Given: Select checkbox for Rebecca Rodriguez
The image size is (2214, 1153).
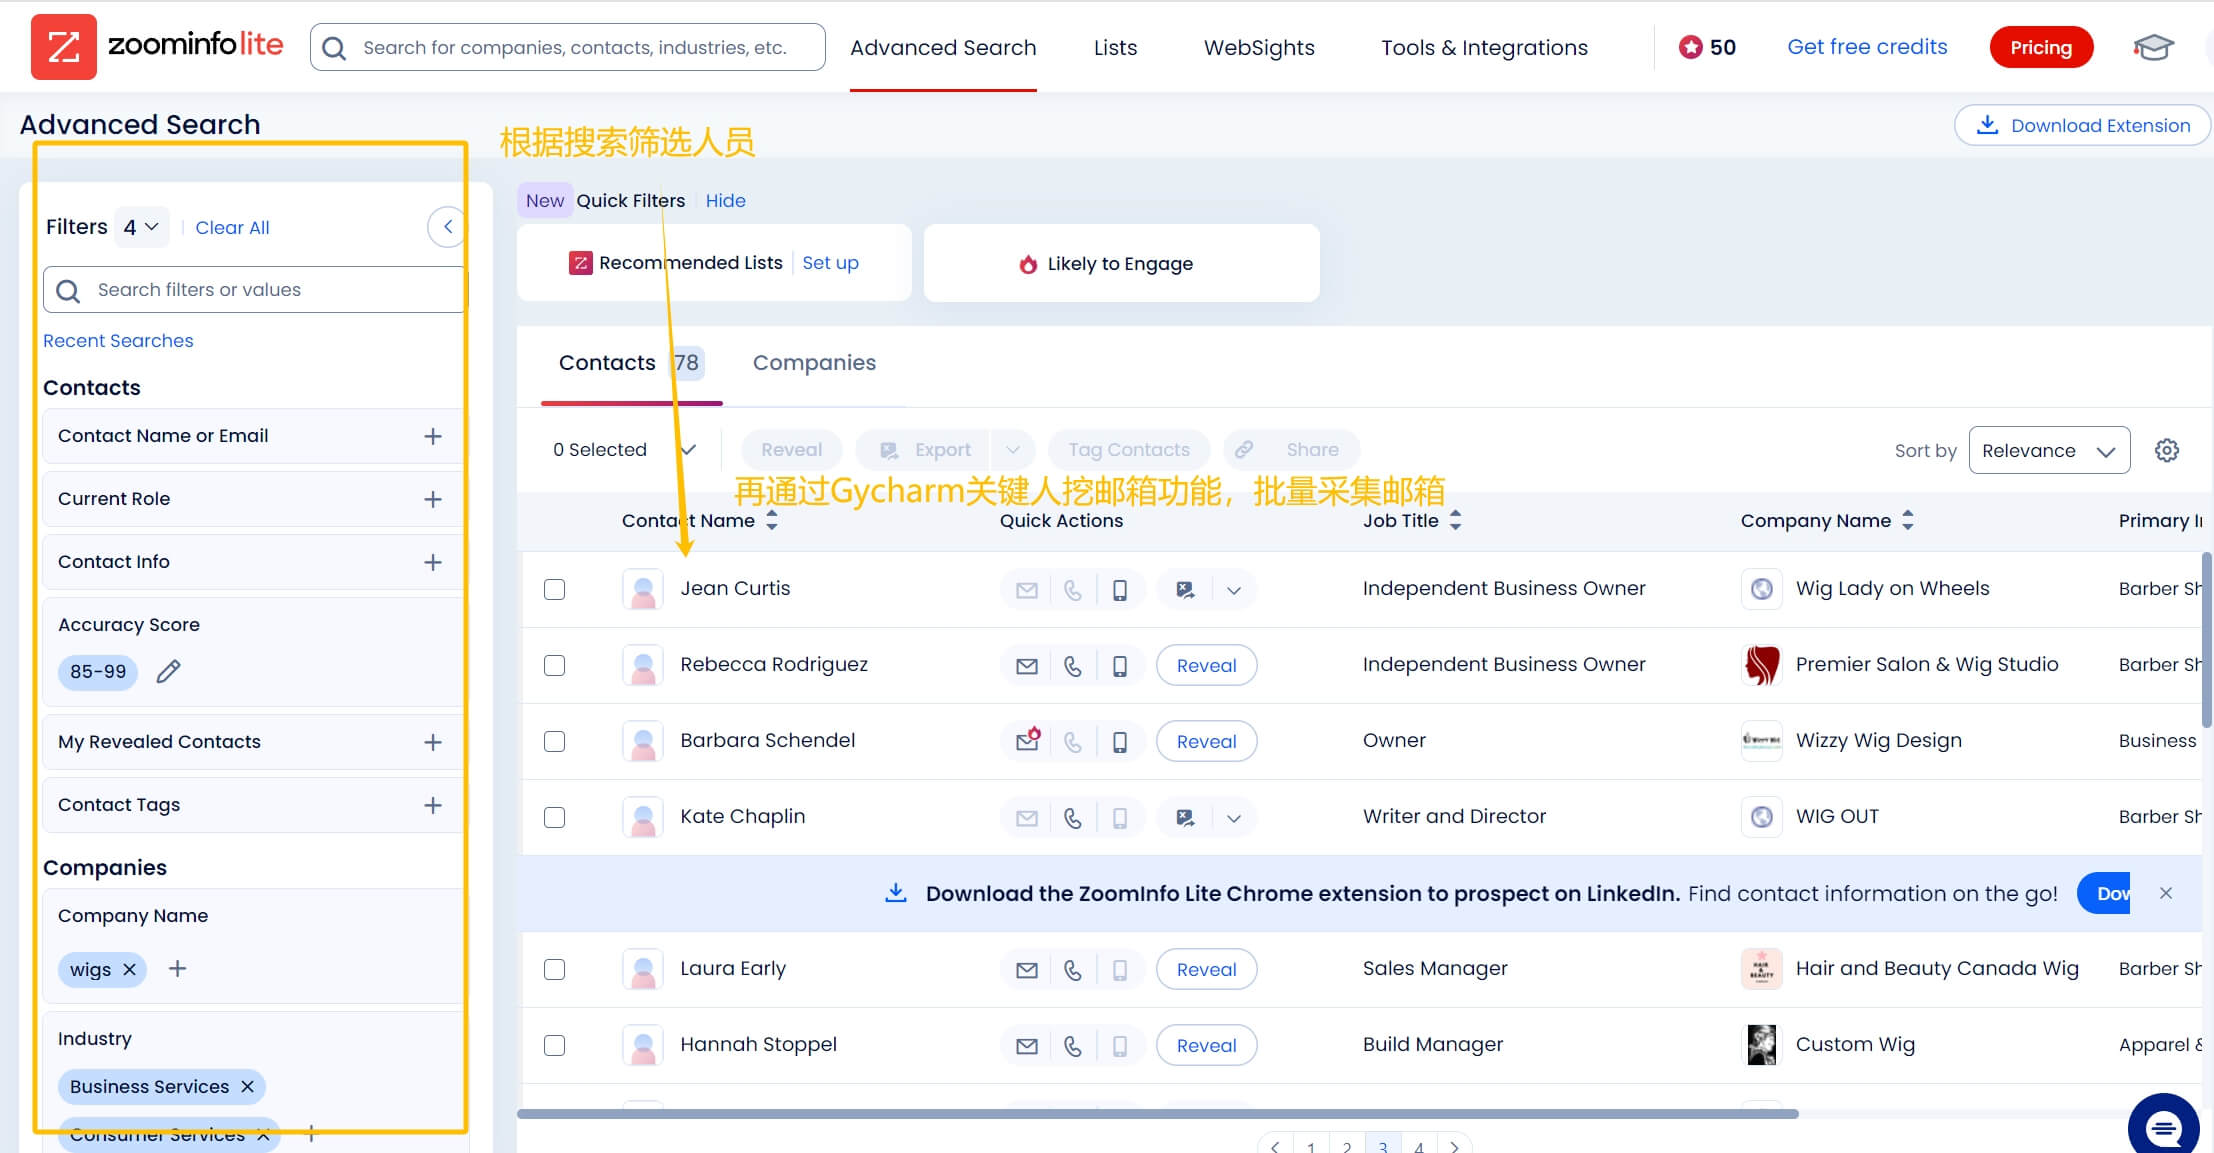Looking at the screenshot, I should 554,665.
